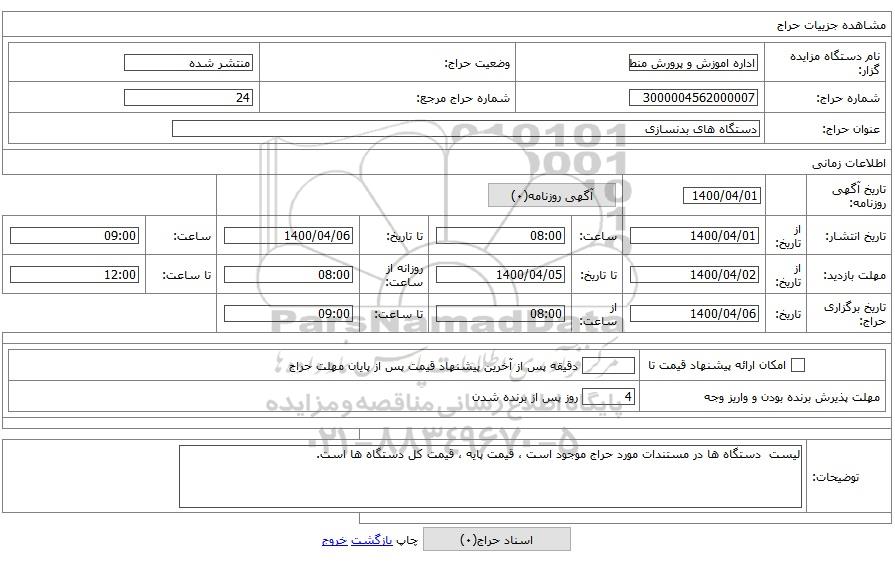Focus the publication end date 1400/04/06 field
Screen dimensions: 895x576
coord(288,235)
